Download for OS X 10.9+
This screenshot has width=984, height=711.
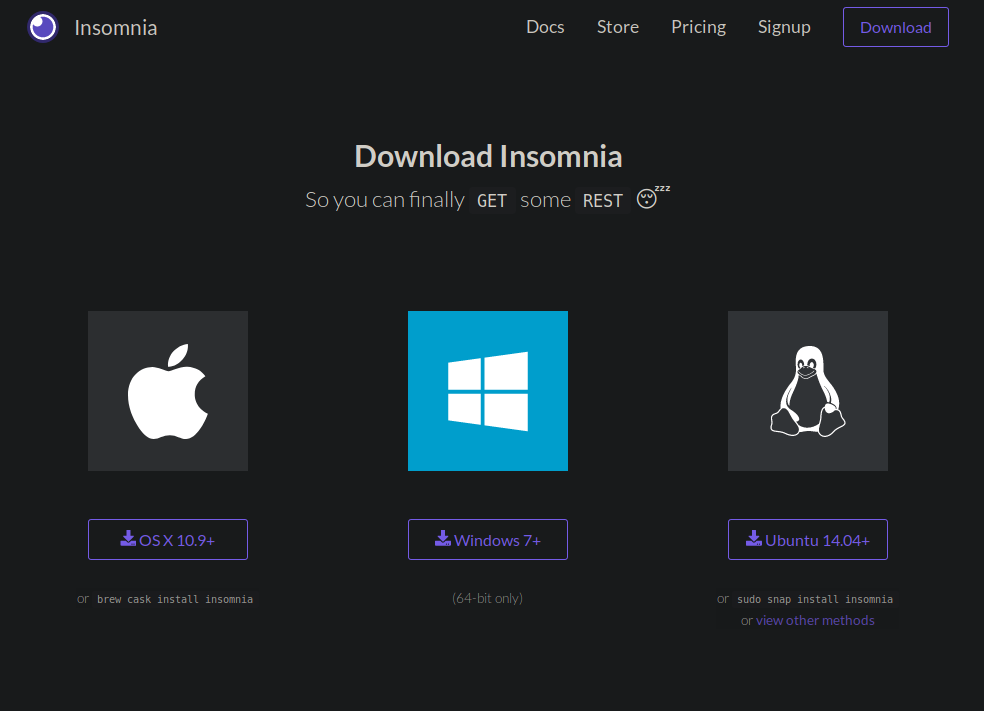[168, 540]
